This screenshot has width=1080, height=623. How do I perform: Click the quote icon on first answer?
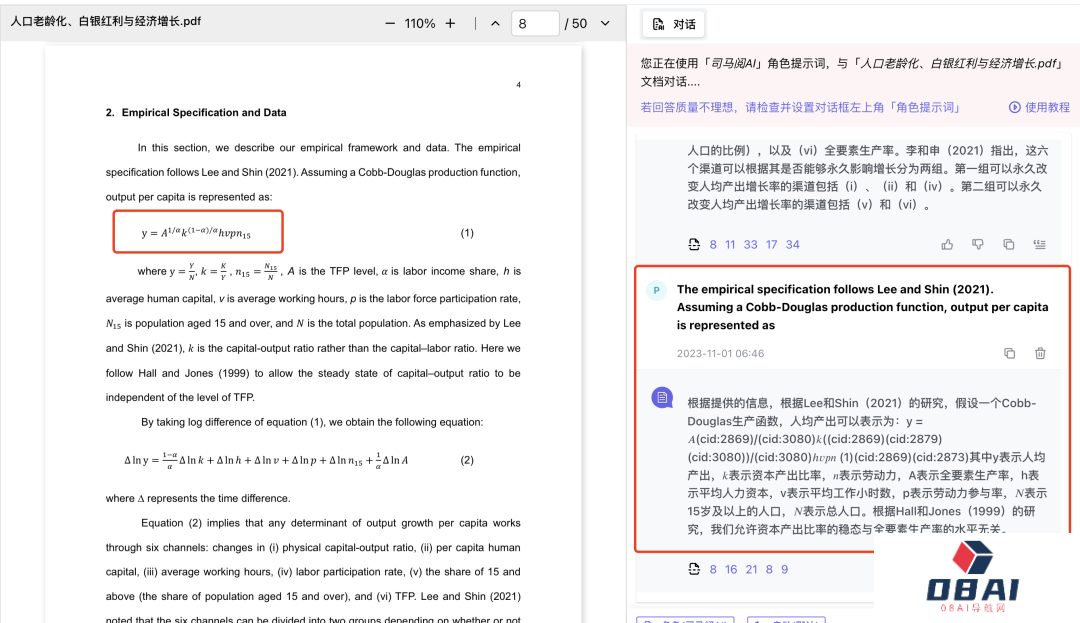(1040, 244)
